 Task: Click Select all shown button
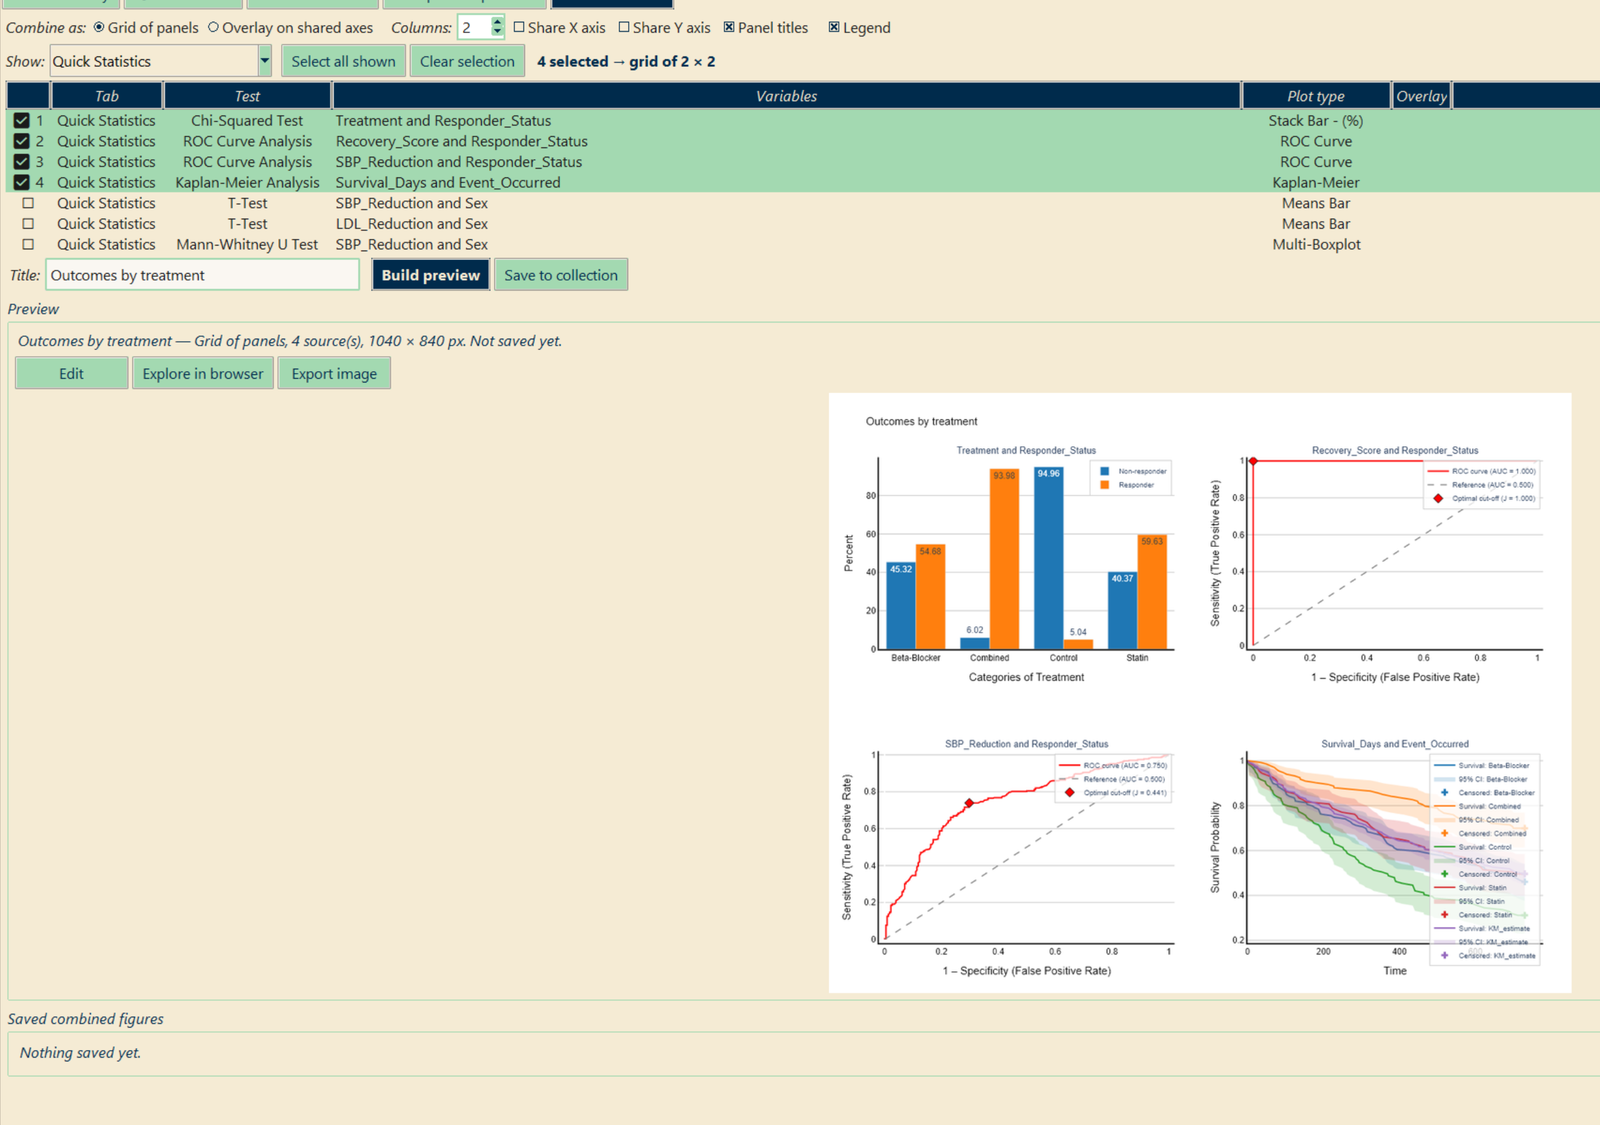[x=343, y=61]
